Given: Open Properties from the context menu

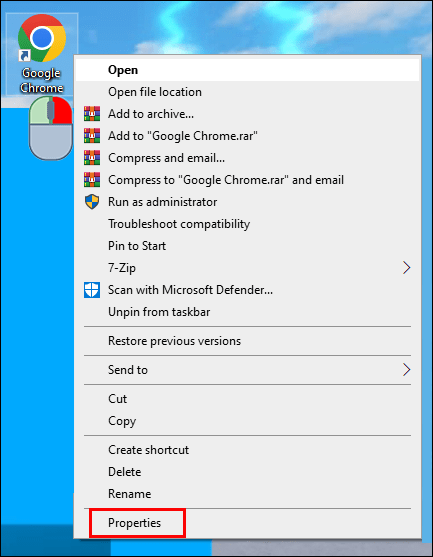Looking at the screenshot, I should pos(247,523).
